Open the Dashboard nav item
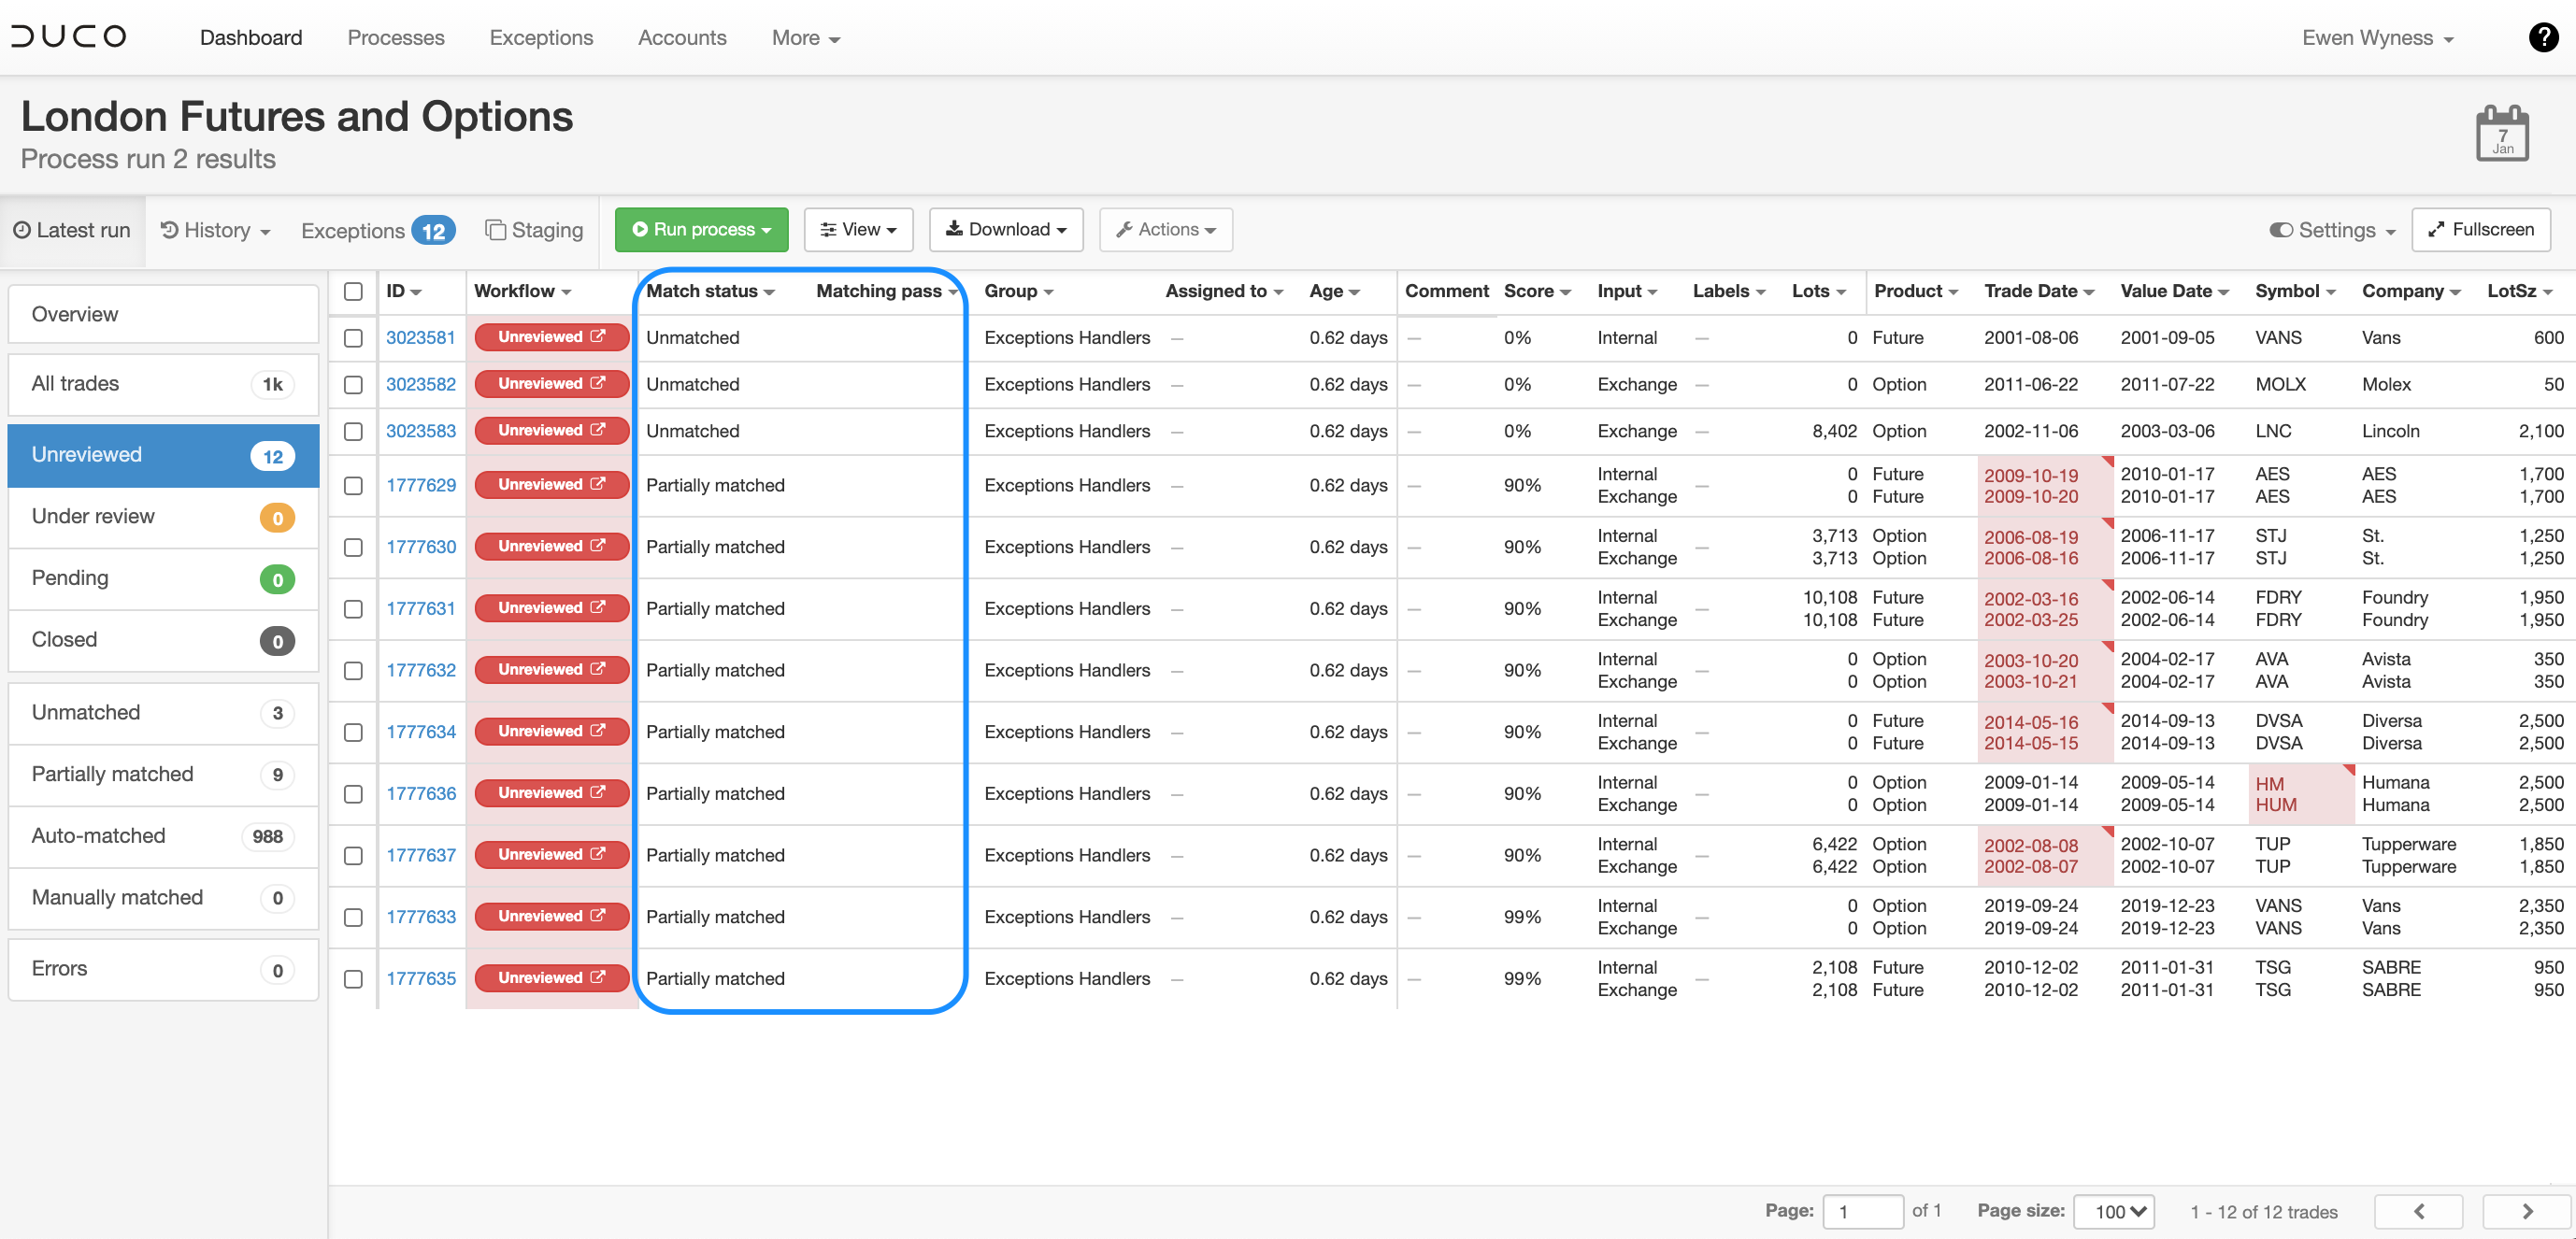 pyautogui.click(x=251, y=38)
